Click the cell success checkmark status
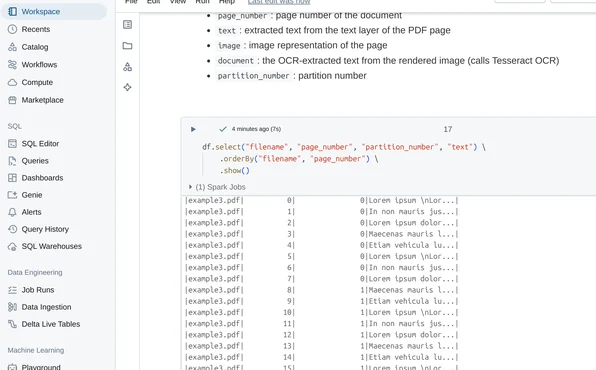This screenshot has width=596, height=370. [223, 129]
